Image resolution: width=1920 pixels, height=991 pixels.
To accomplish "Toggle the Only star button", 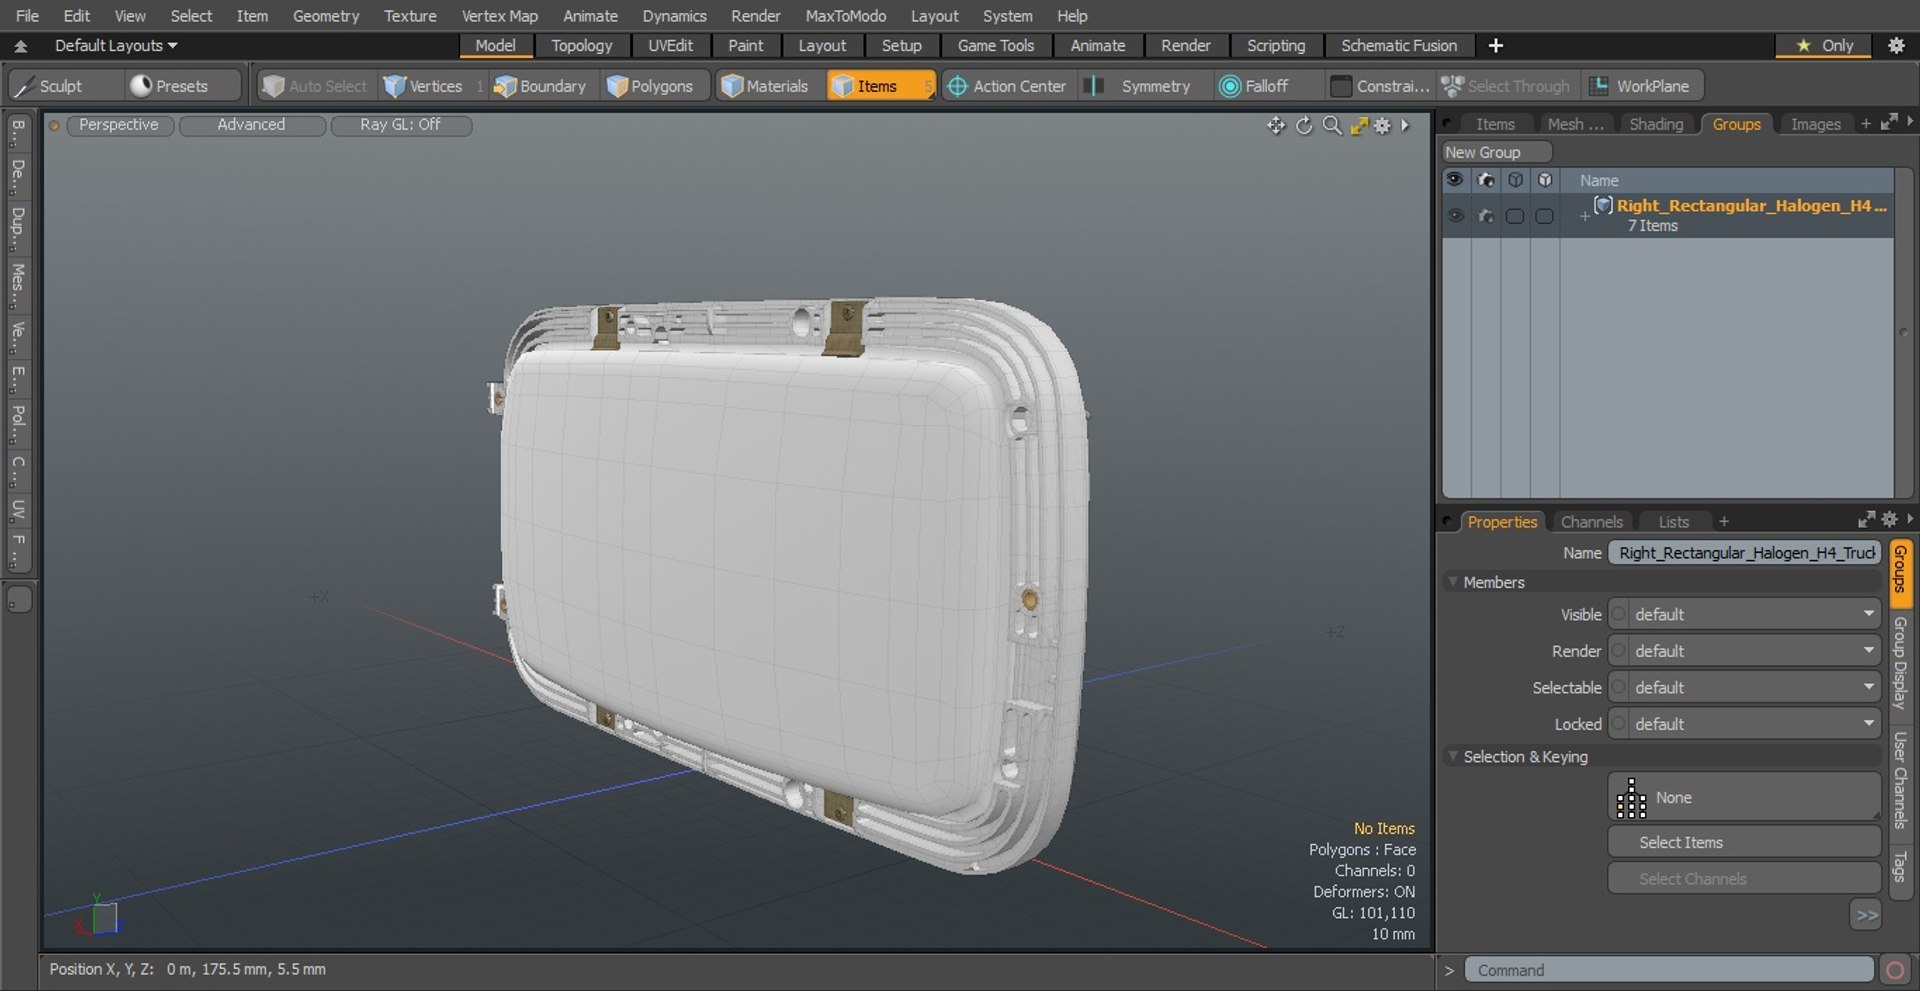I will [x=1825, y=45].
